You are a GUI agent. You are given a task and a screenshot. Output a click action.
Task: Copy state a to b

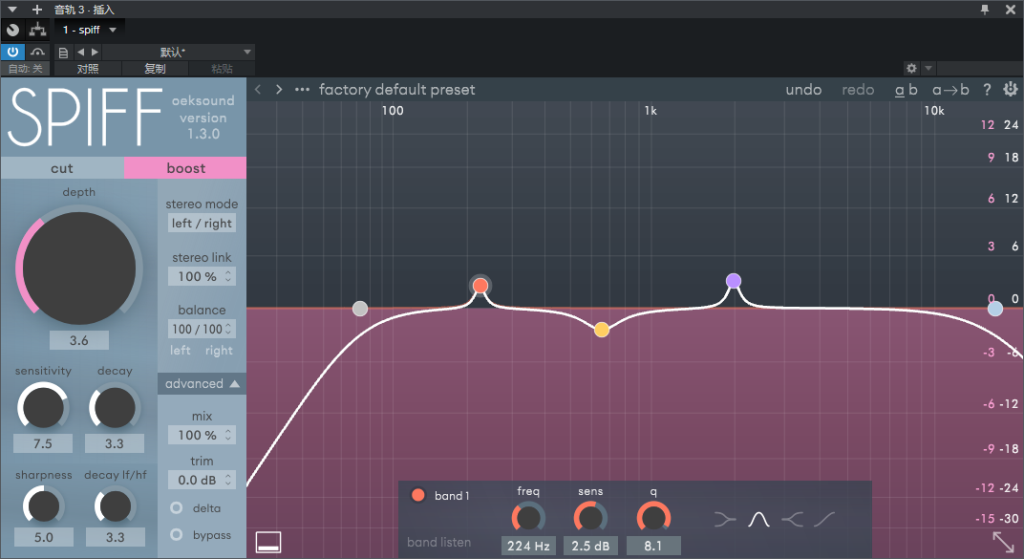(950, 89)
